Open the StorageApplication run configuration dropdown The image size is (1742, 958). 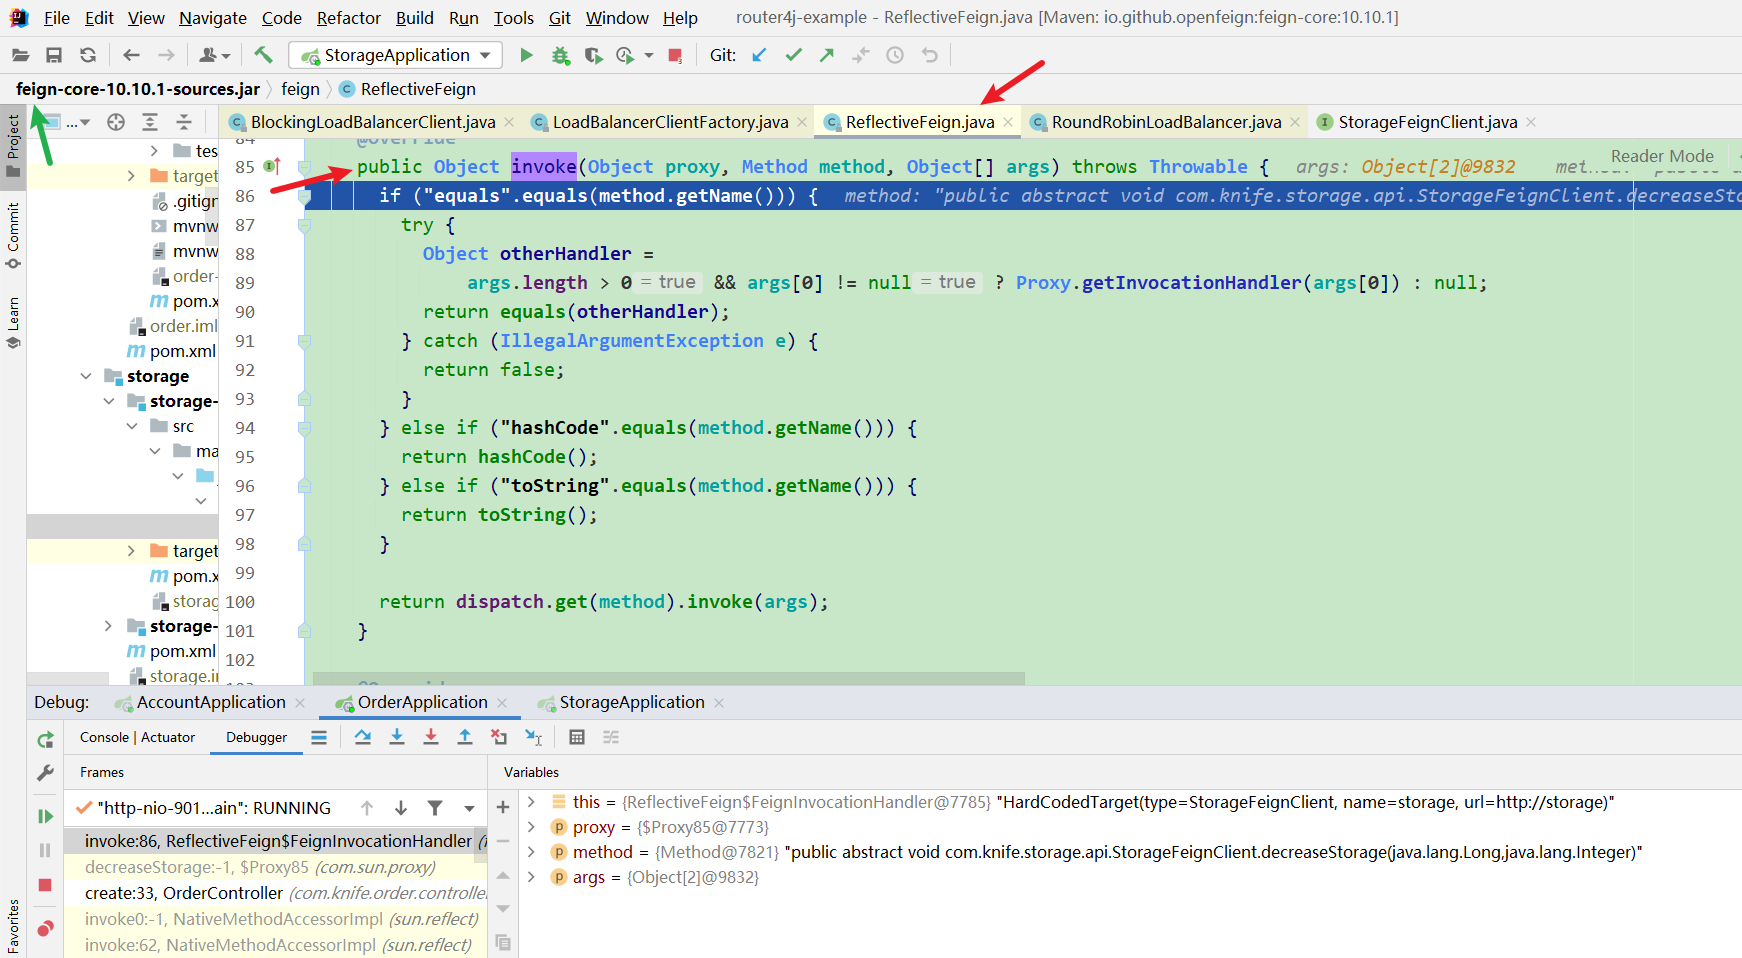click(x=484, y=55)
